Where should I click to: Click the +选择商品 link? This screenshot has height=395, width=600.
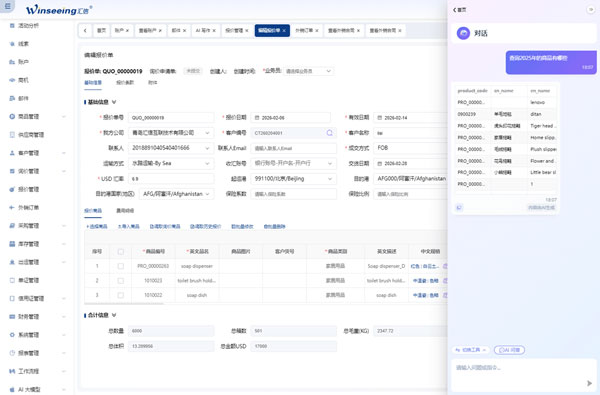[x=97, y=227]
